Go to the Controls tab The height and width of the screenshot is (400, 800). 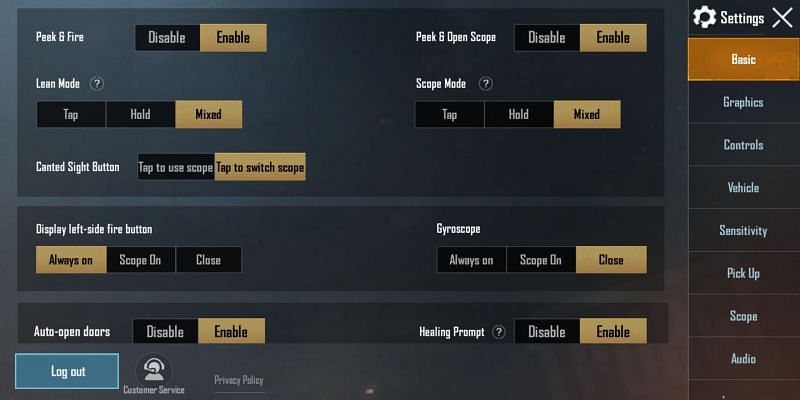pyautogui.click(x=743, y=145)
